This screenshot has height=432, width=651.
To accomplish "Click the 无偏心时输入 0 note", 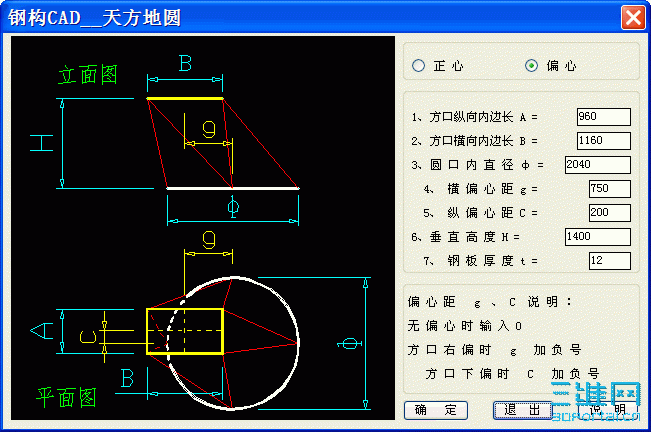I will [464, 326].
